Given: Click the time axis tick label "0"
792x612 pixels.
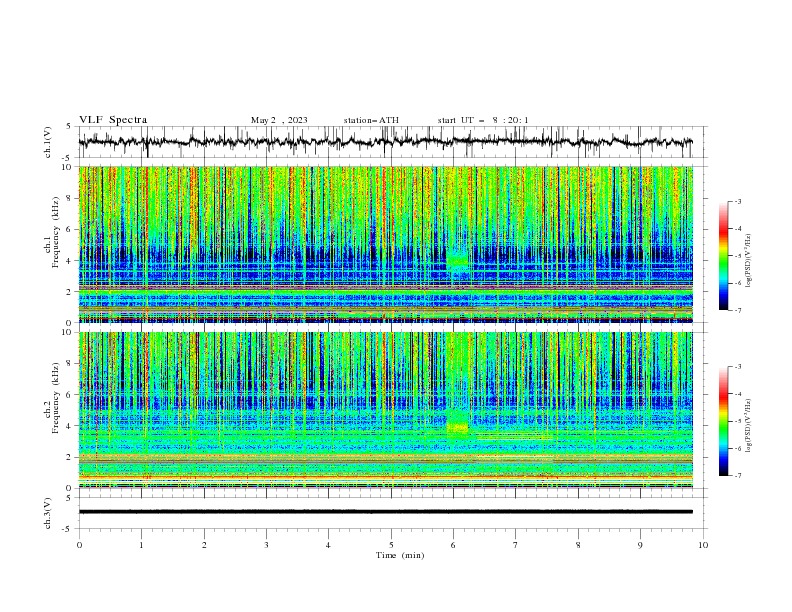Looking at the screenshot, I should (79, 545).
